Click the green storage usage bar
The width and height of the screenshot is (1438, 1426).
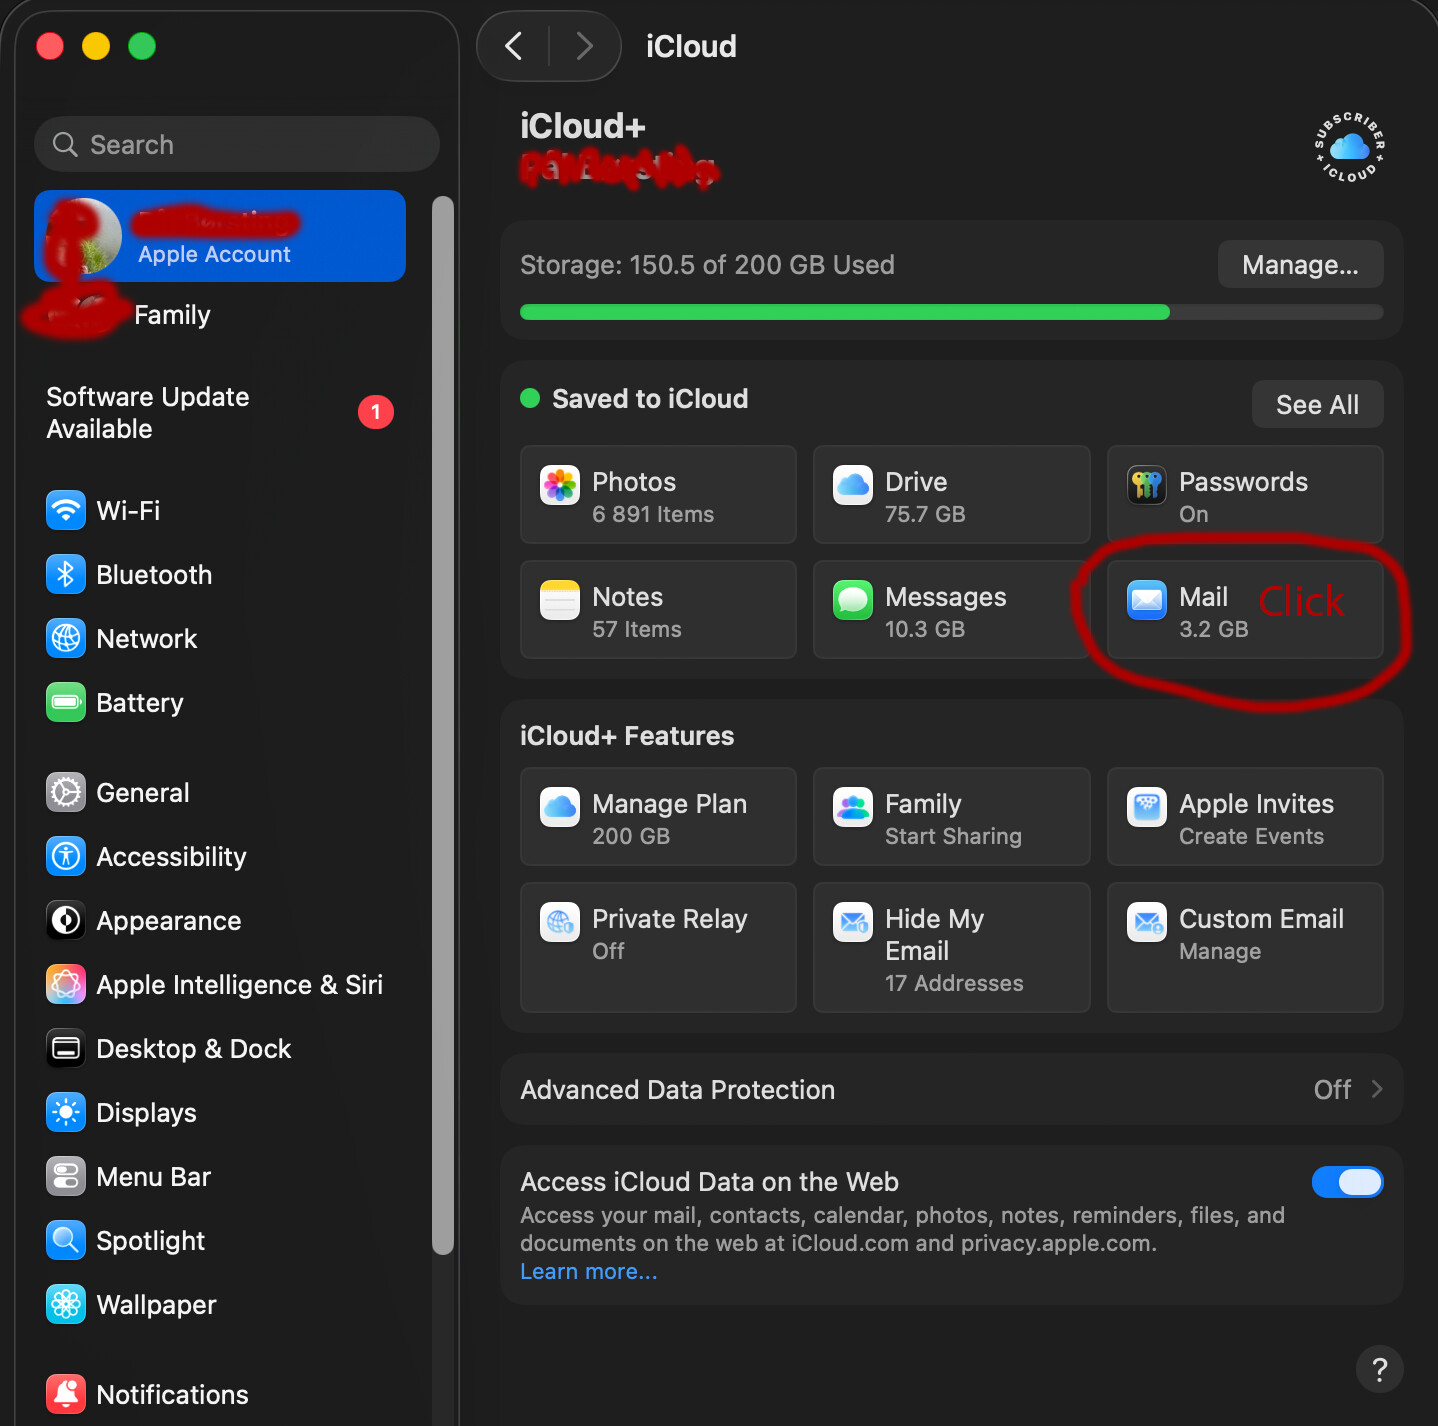(x=844, y=313)
